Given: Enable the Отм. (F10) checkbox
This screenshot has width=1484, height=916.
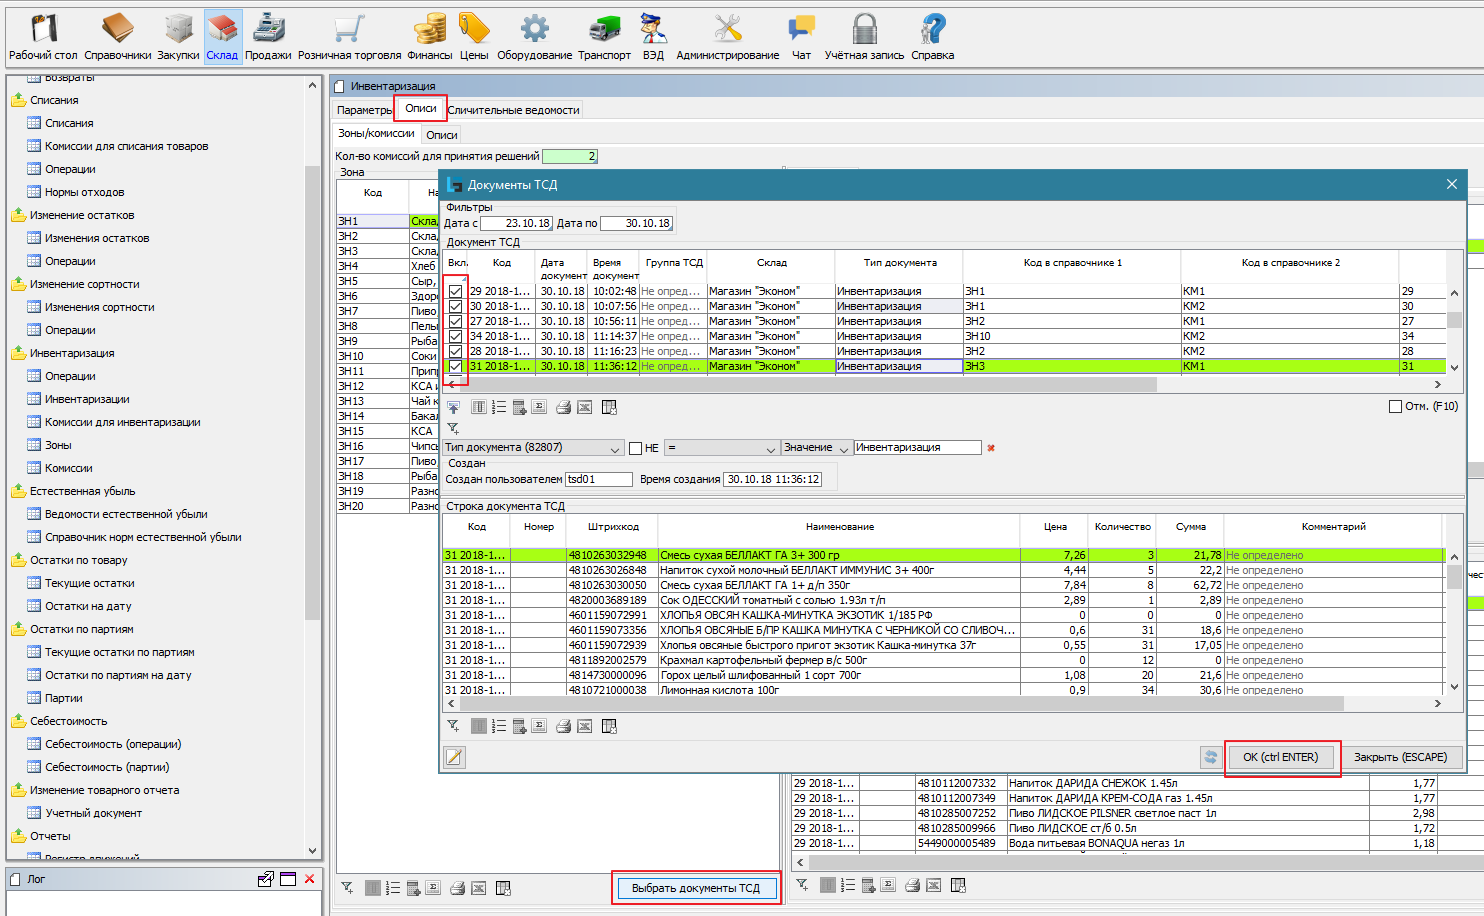Looking at the screenshot, I should 1395,406.
